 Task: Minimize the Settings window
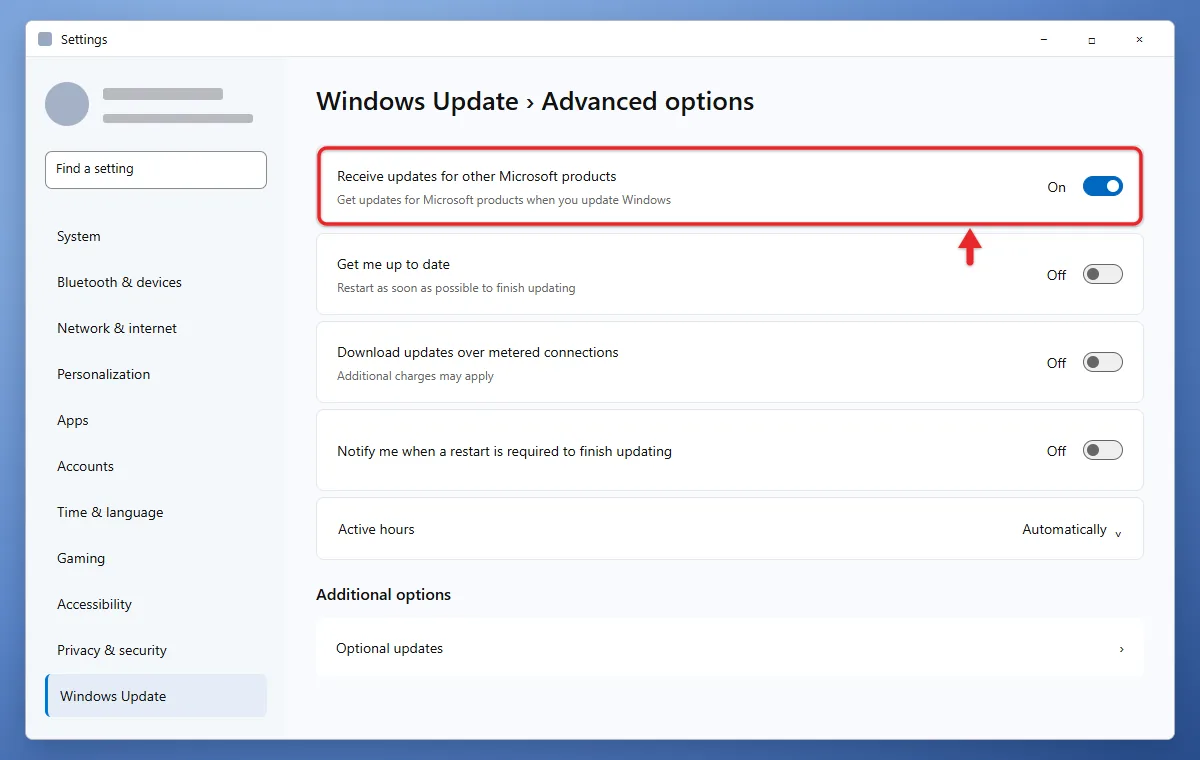click(x=1045, y=40)
